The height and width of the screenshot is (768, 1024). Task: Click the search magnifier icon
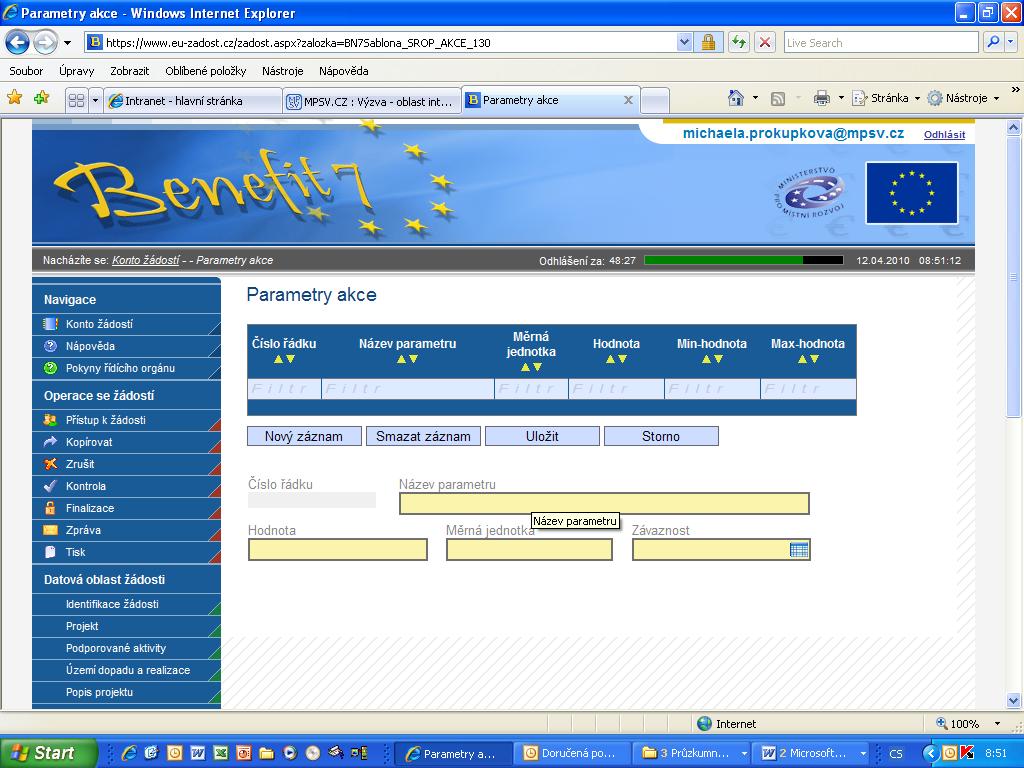click(x=993, y=42)
